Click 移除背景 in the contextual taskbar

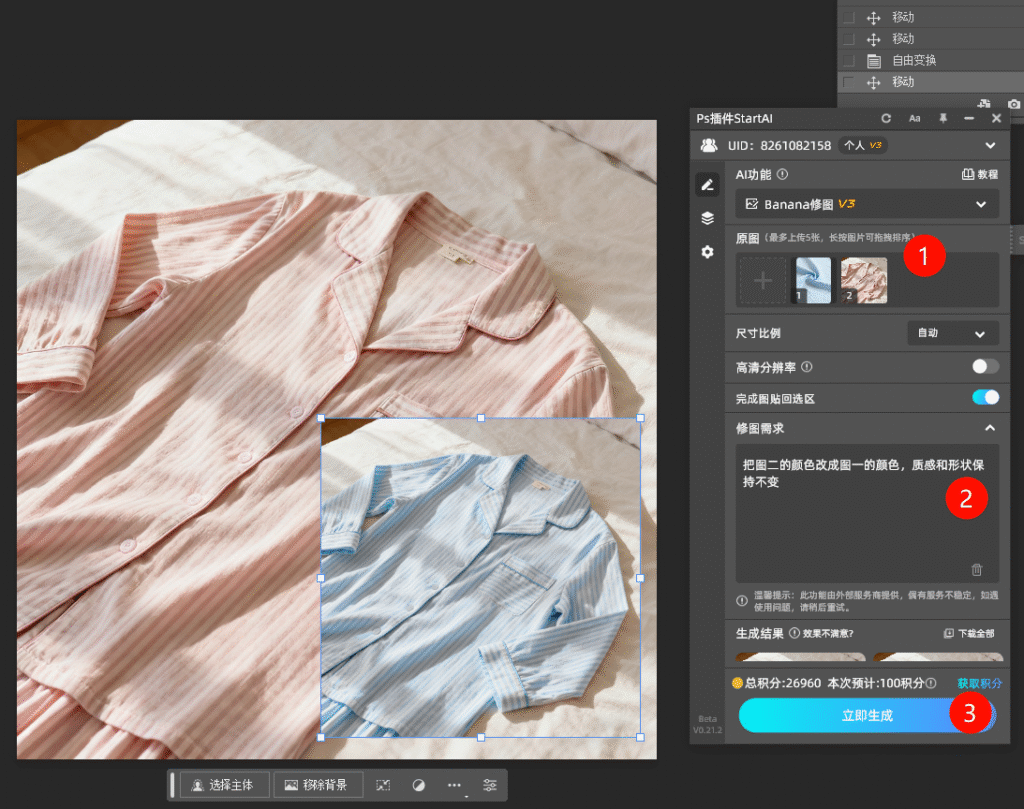(317, 785)
